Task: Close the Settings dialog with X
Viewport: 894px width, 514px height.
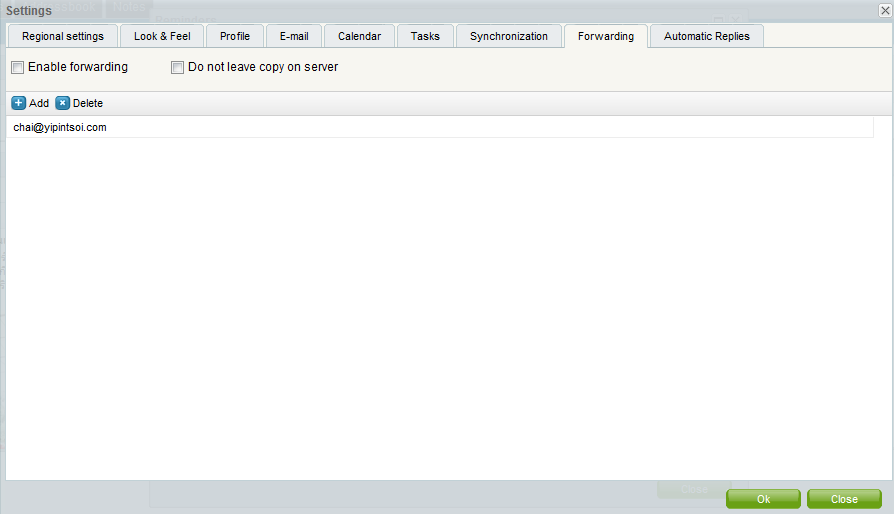Action: [x=885, y=10]
